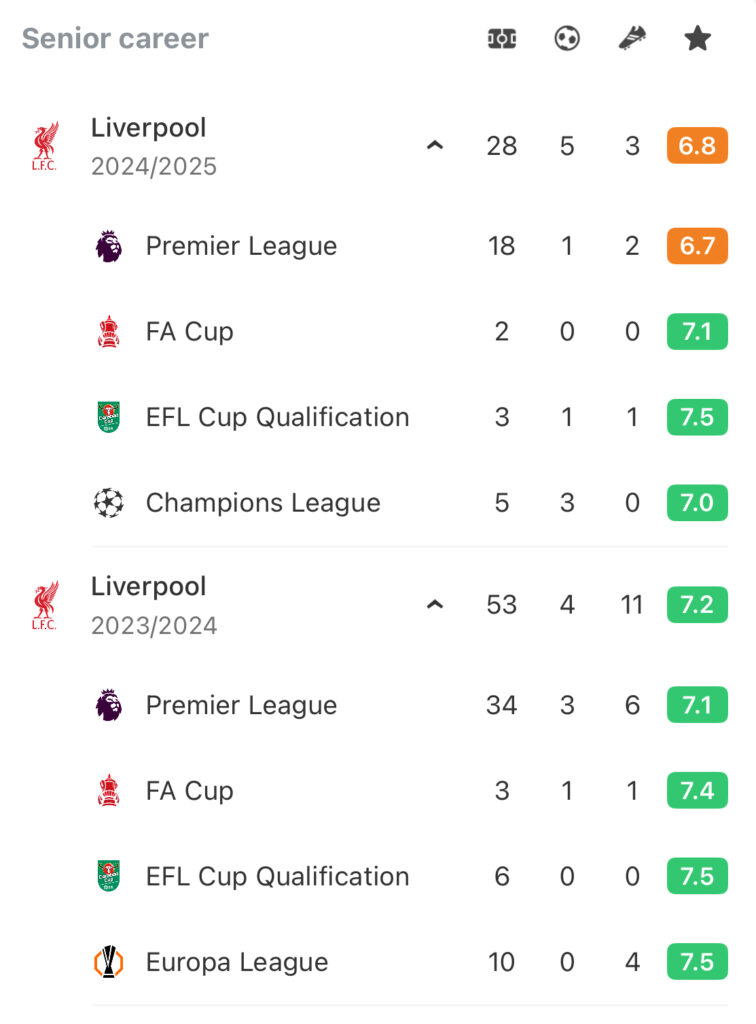
Task: Select the Champions League competition row
Action: point(410,503)
